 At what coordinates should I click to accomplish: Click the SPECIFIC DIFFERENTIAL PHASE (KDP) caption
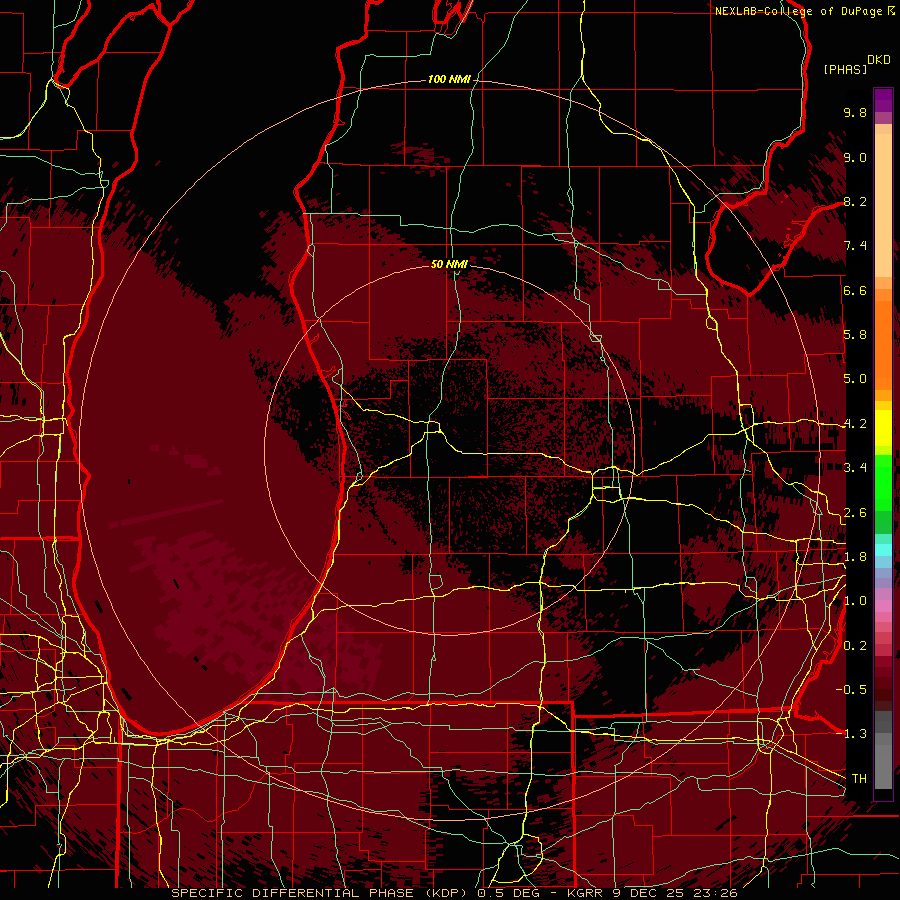(321, 893)
